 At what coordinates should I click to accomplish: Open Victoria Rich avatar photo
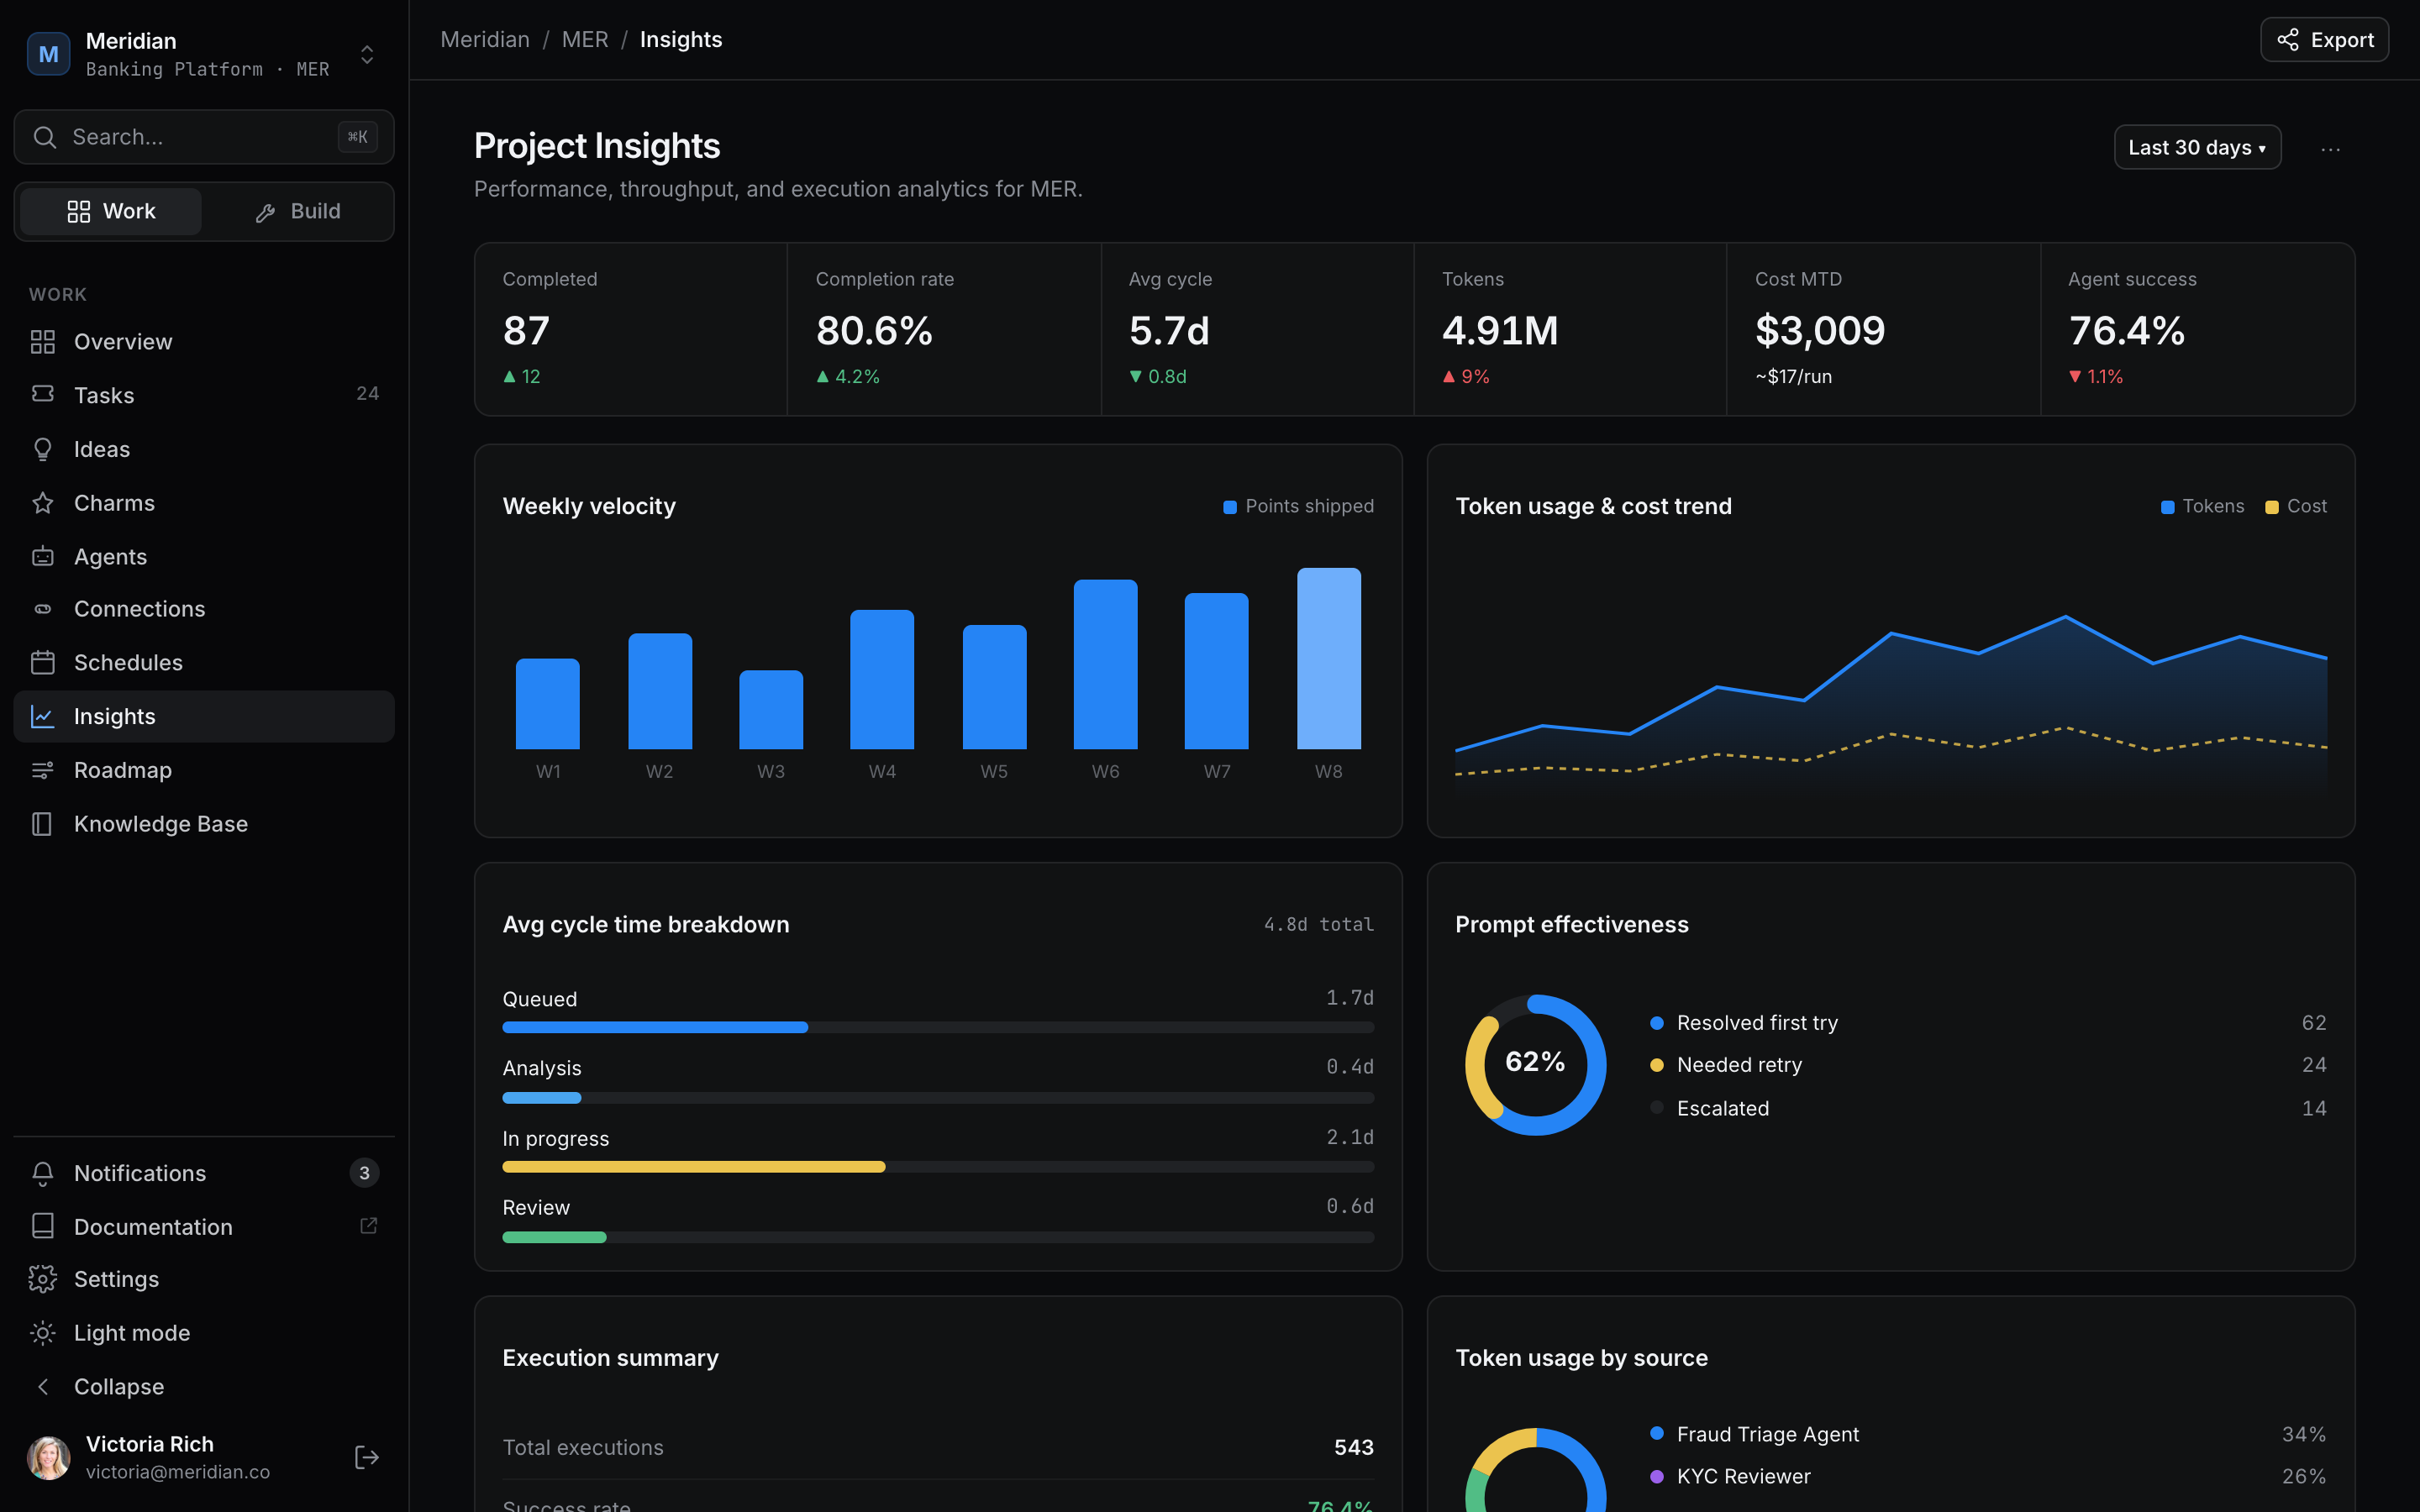pyautogui.click(x=48, y=1457)
